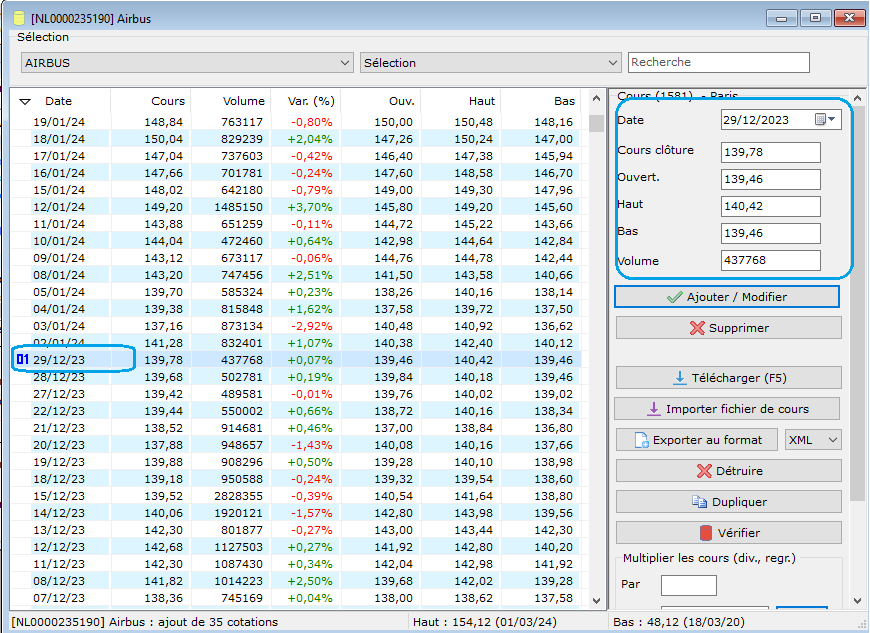Select the 07/12/23 date cell
This screenshot has height=633, width=870.
[x=59, y=598]
